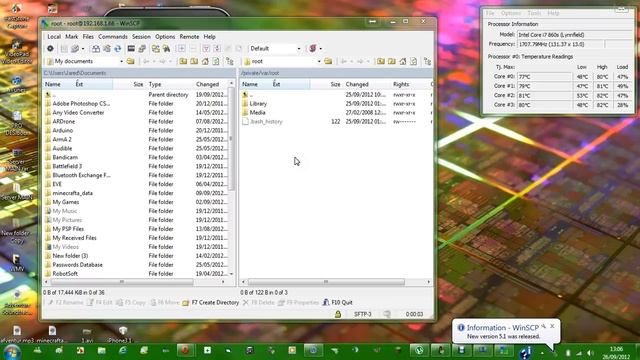Select the Arduino folder
This screenshot has height=360, width=640.
click(x=62, y=130)
